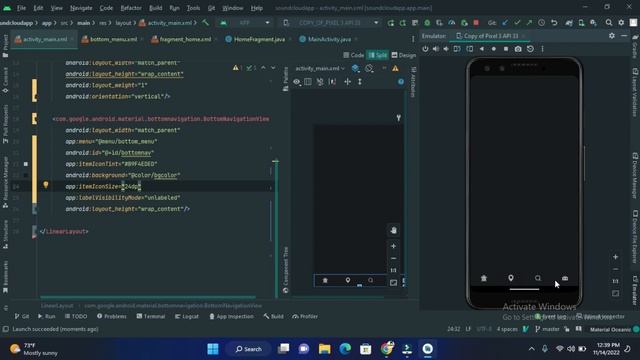Go to previous highlighted error arrow

[x=263, y=68]
